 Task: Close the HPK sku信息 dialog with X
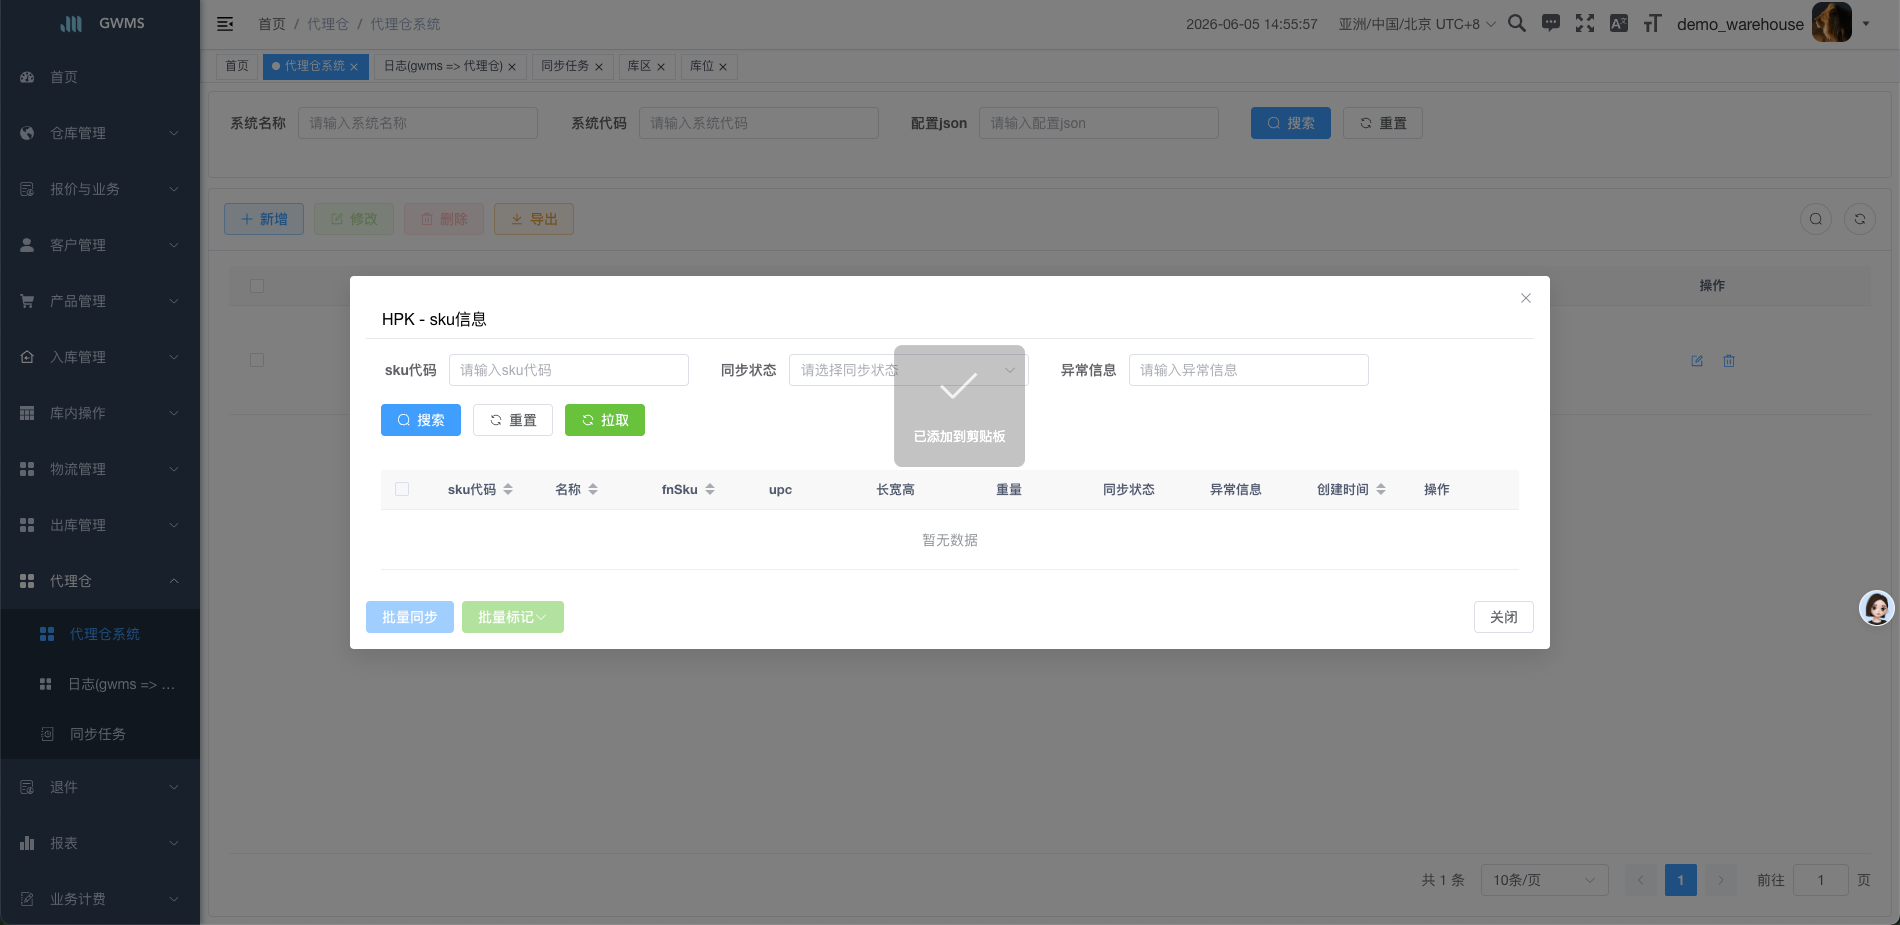[x=1526, y=298]
